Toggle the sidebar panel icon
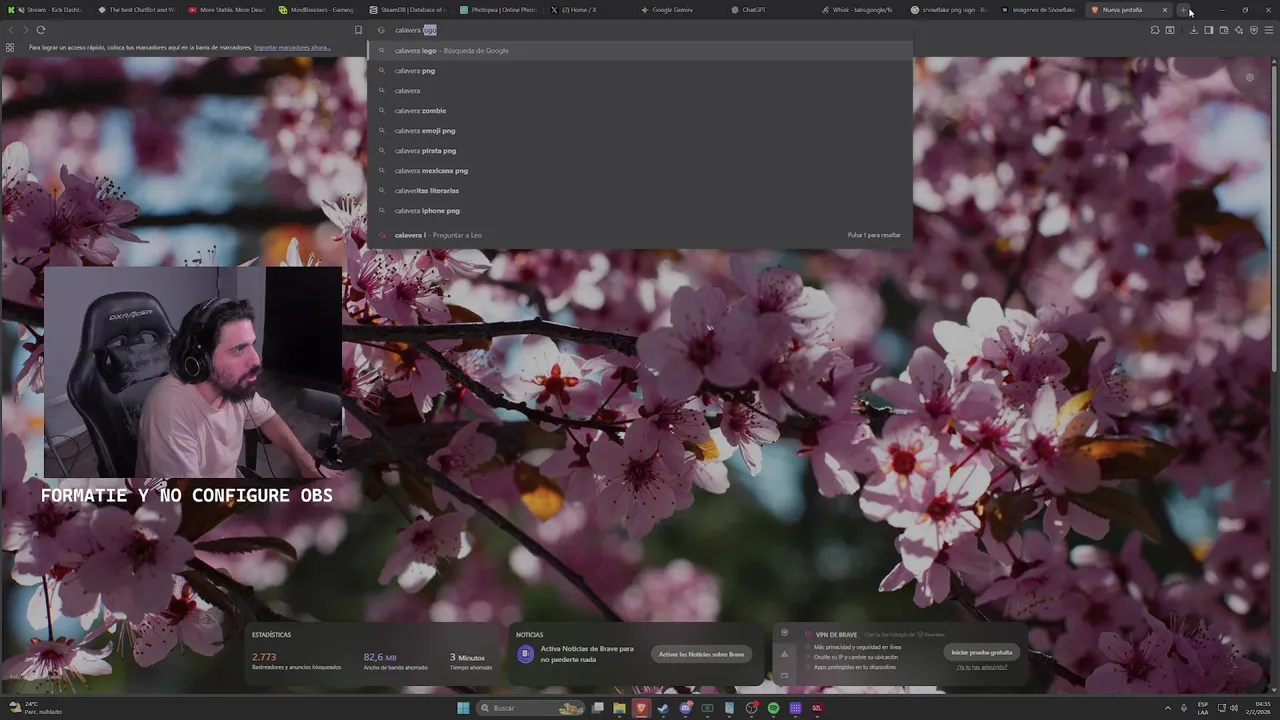 tap(1209, 30)
